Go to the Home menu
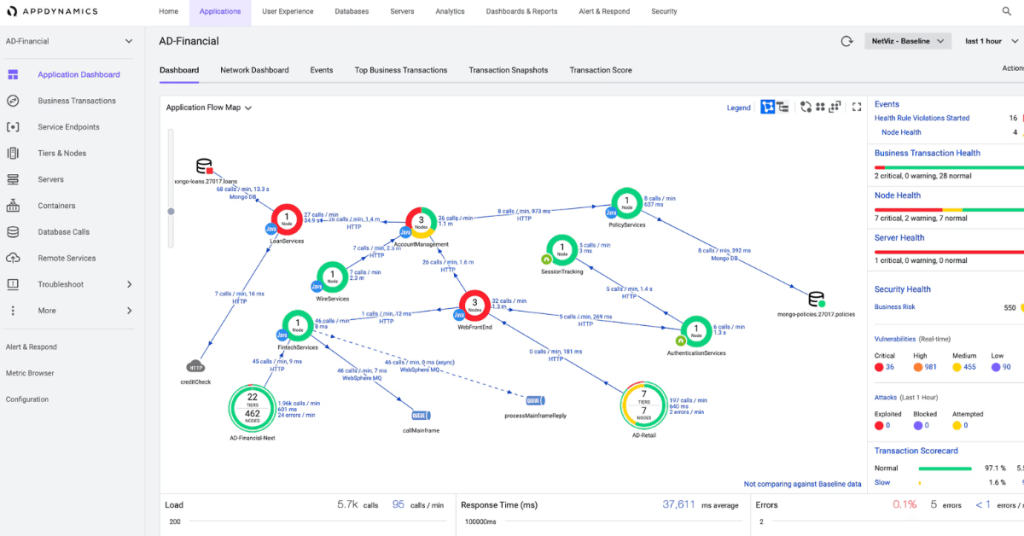Viewport: 1024px width, 536px height. point(168,12)
